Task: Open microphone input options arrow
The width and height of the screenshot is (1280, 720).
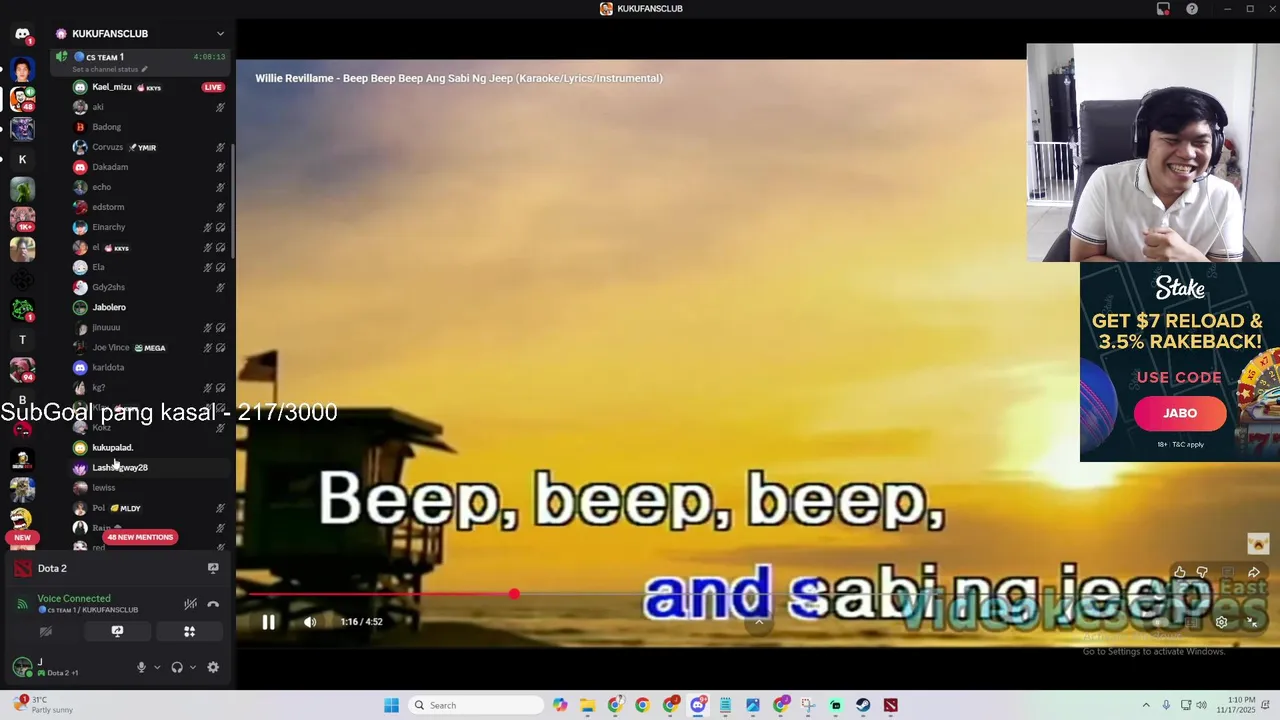Action: point(157,667)
